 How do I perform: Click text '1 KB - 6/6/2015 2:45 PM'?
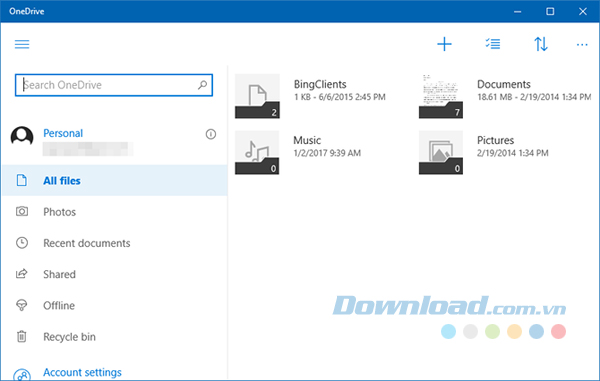tap(339, 97)
